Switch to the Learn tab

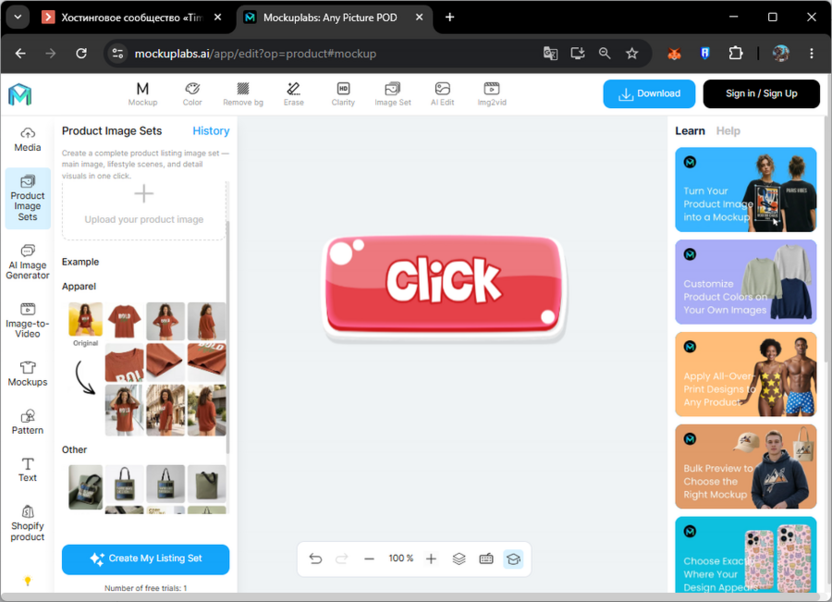(690, 131)
